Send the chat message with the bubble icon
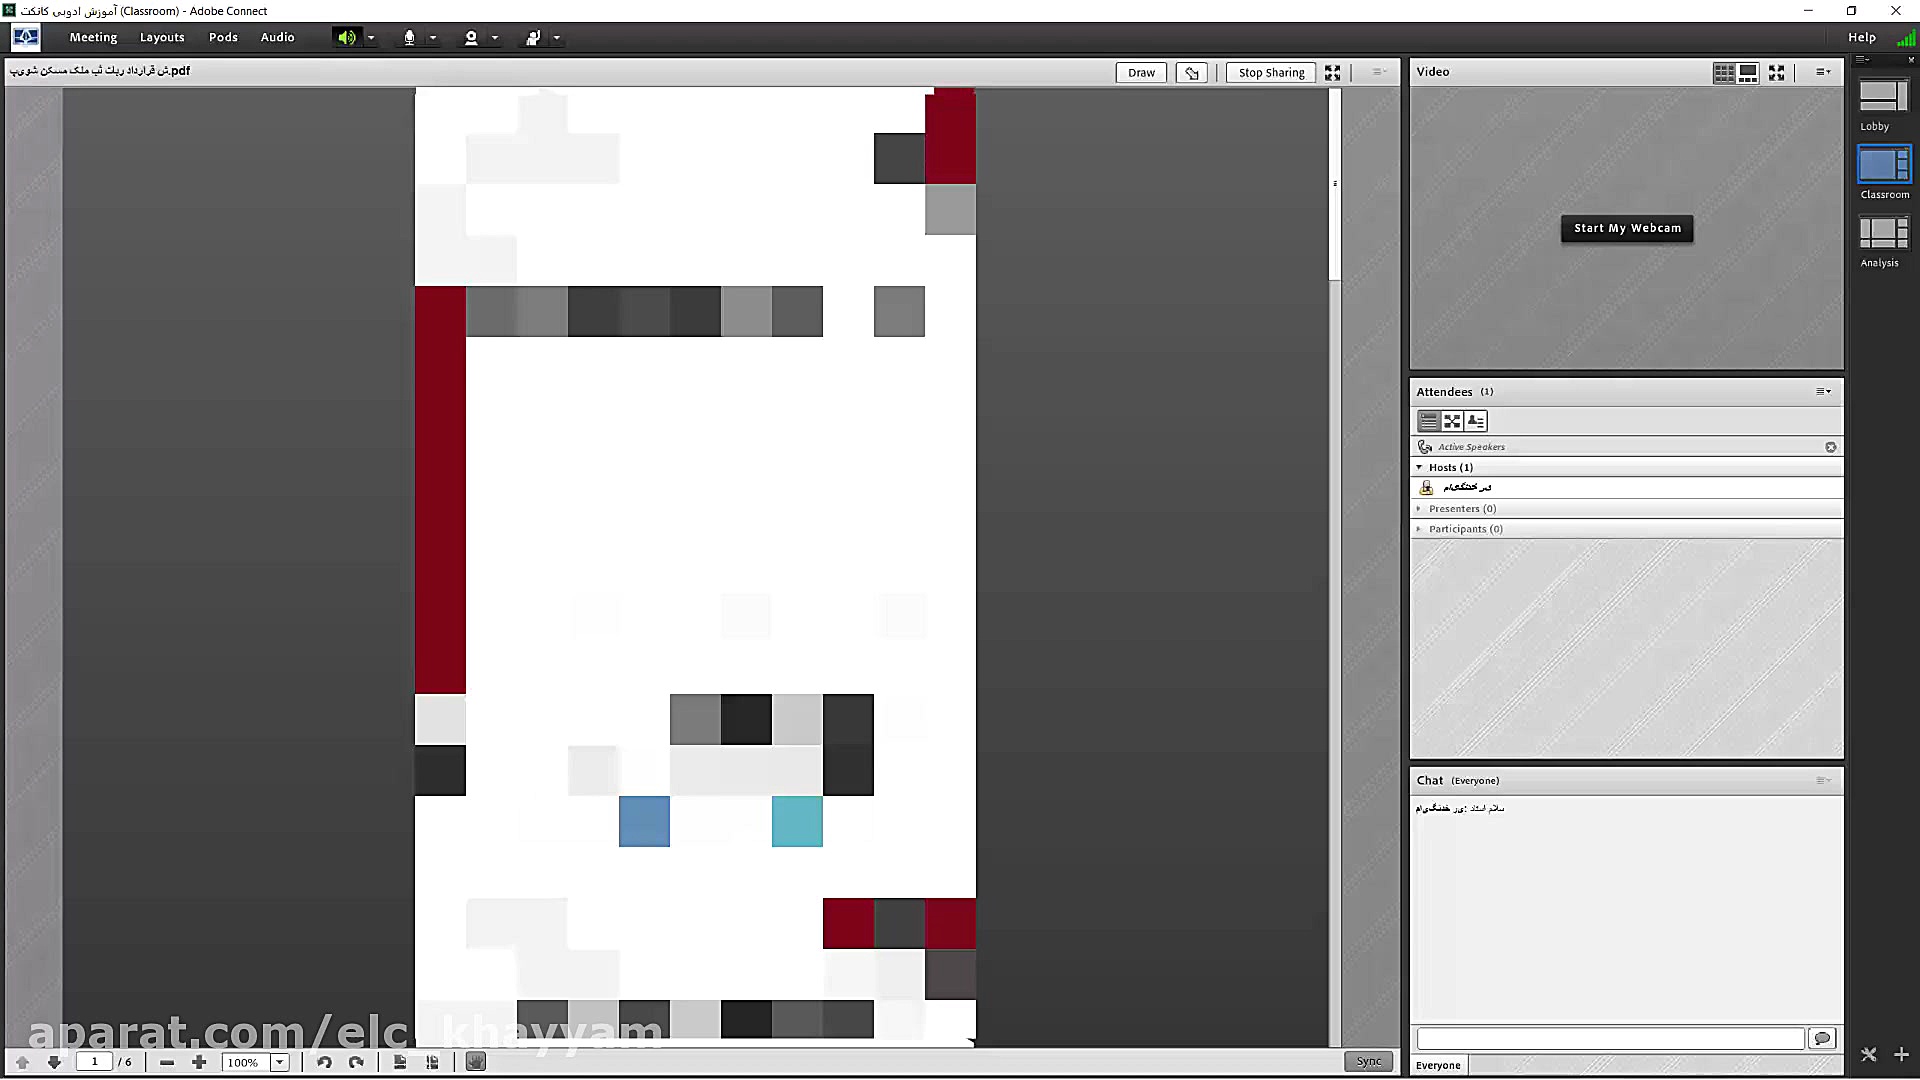1920x1080 pixels. coord(1822,1038)
